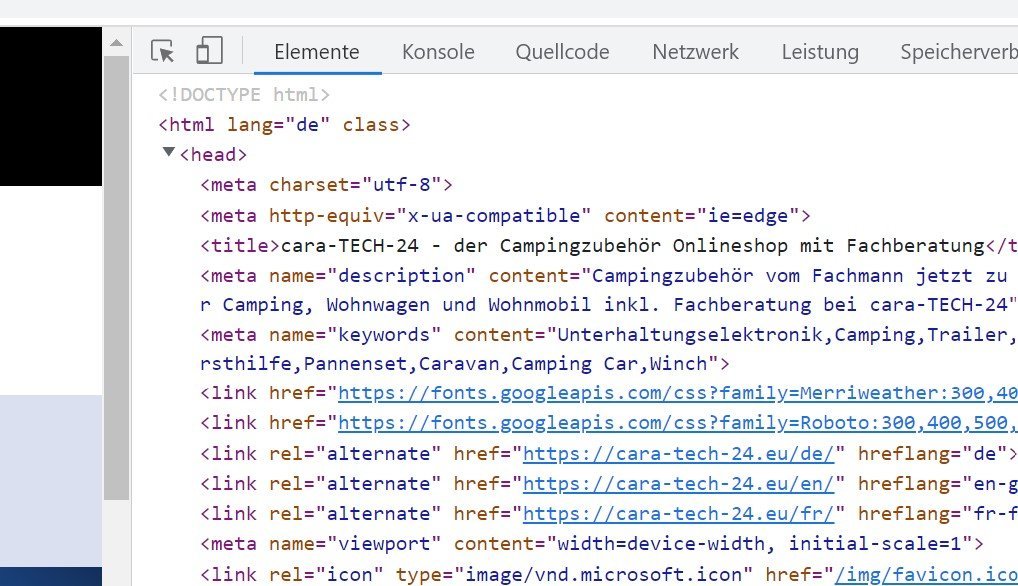Viewport: 1018px width, 586px height.
Task: Open the cara-tech-24.eu/fr/ link
Action: 678,513
